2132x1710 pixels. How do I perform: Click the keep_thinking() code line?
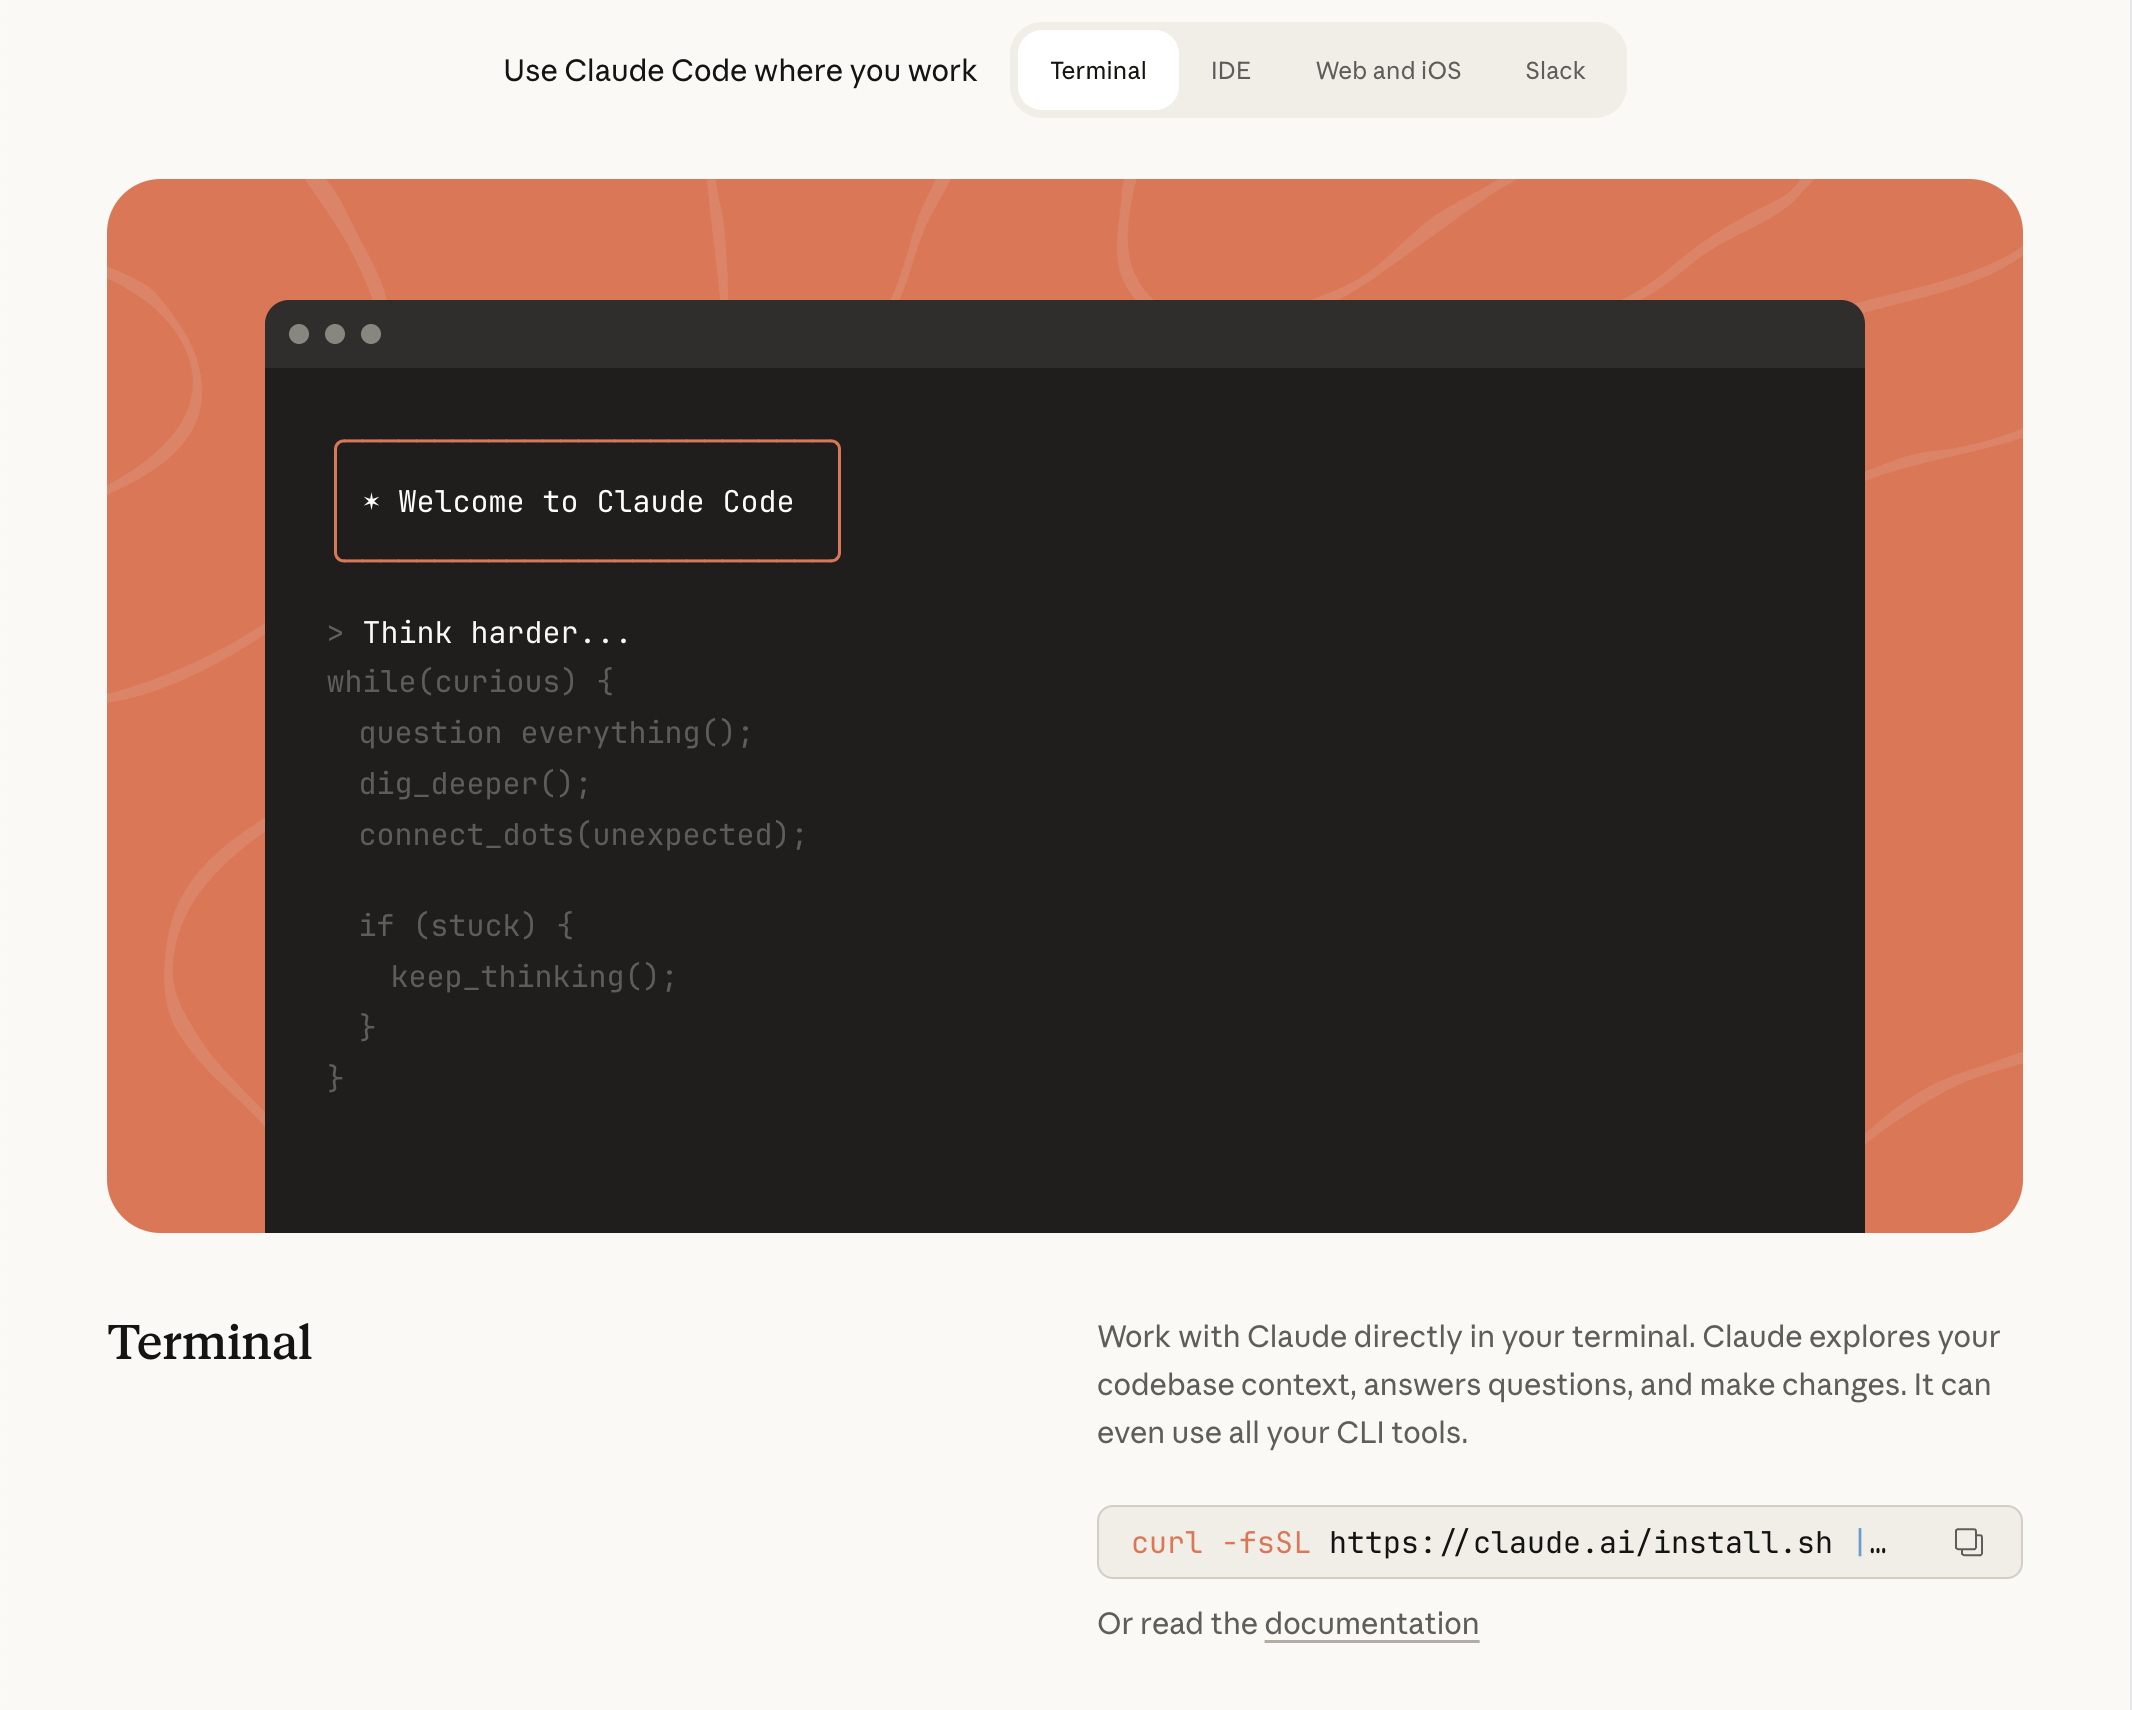[x=533, y=976]
